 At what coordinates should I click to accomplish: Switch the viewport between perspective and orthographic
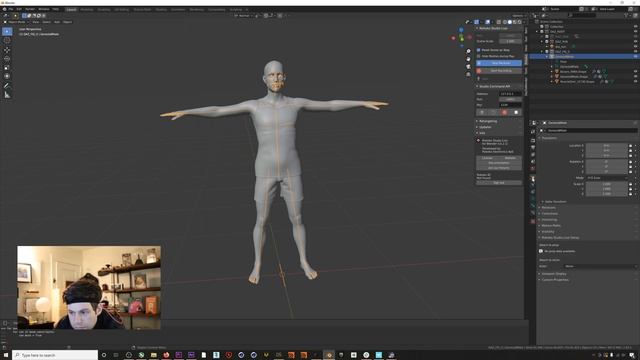(x=468, y=74)
